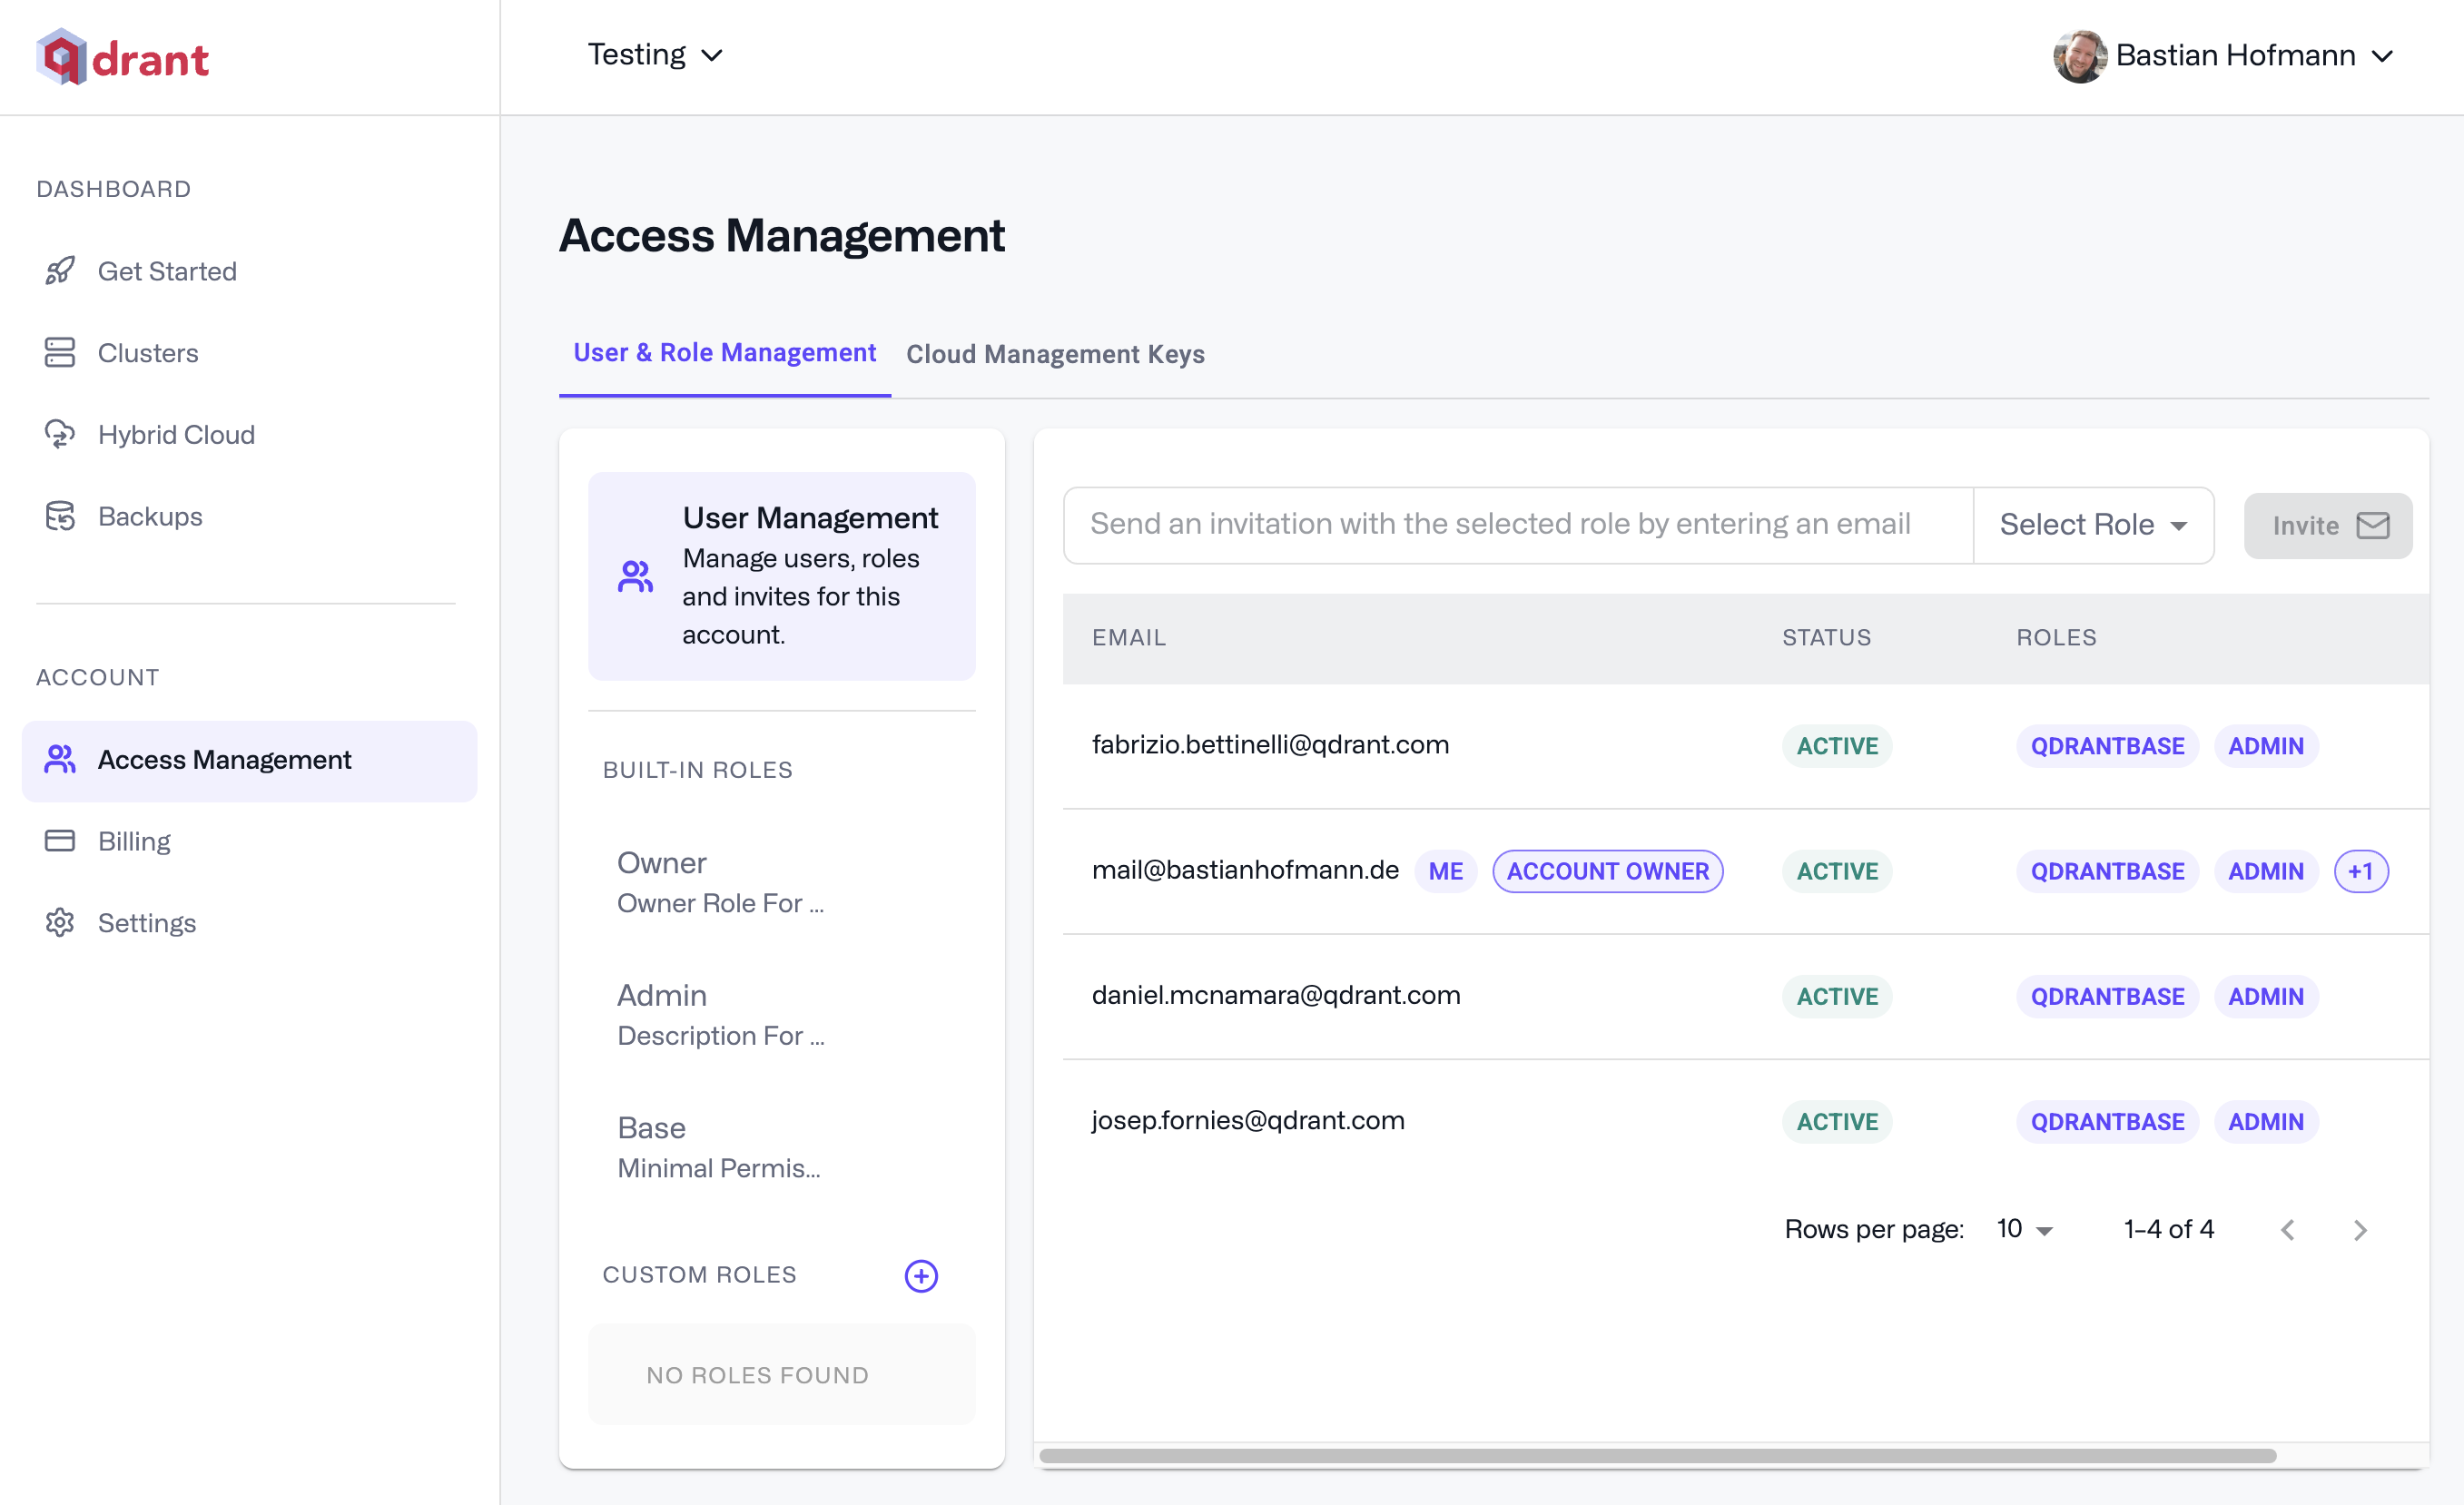Click Bastian Hofmann profile avatar
This screenshot has width=2464, height=1505.
coord(2079,56)
